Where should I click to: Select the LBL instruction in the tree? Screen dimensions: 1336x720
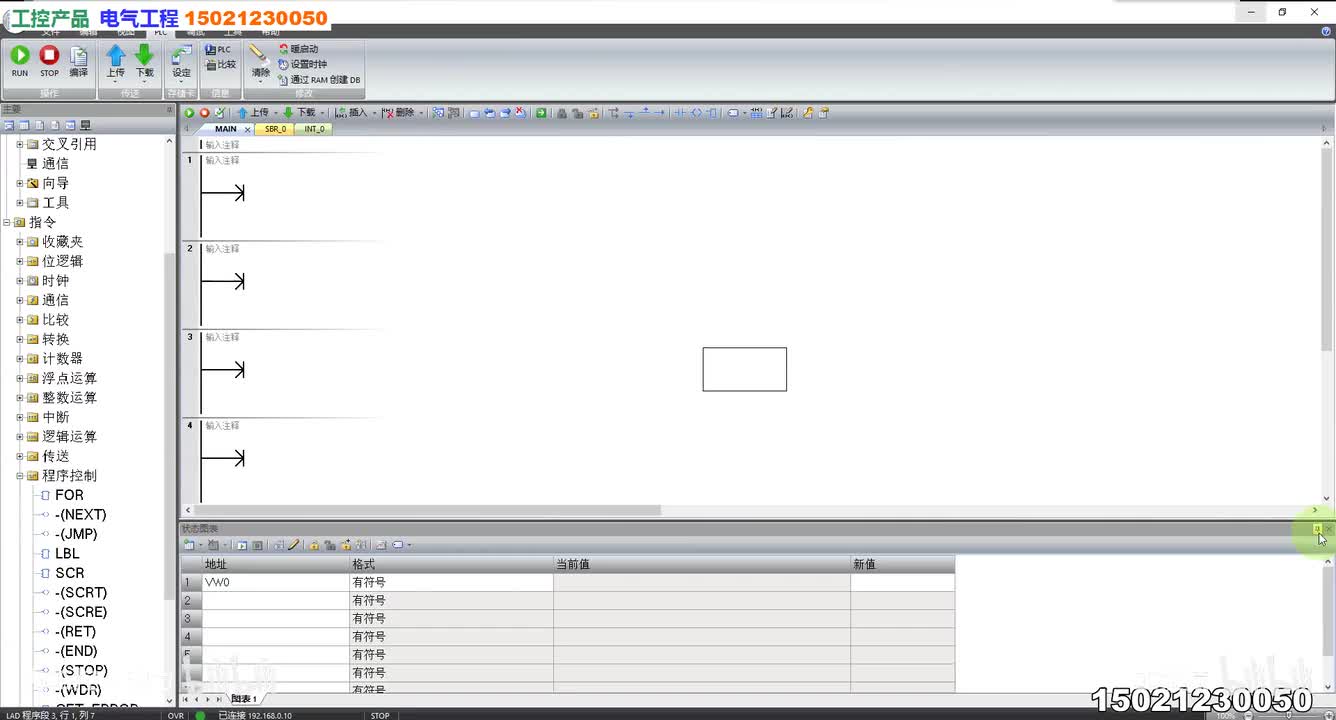pos(67,554)
